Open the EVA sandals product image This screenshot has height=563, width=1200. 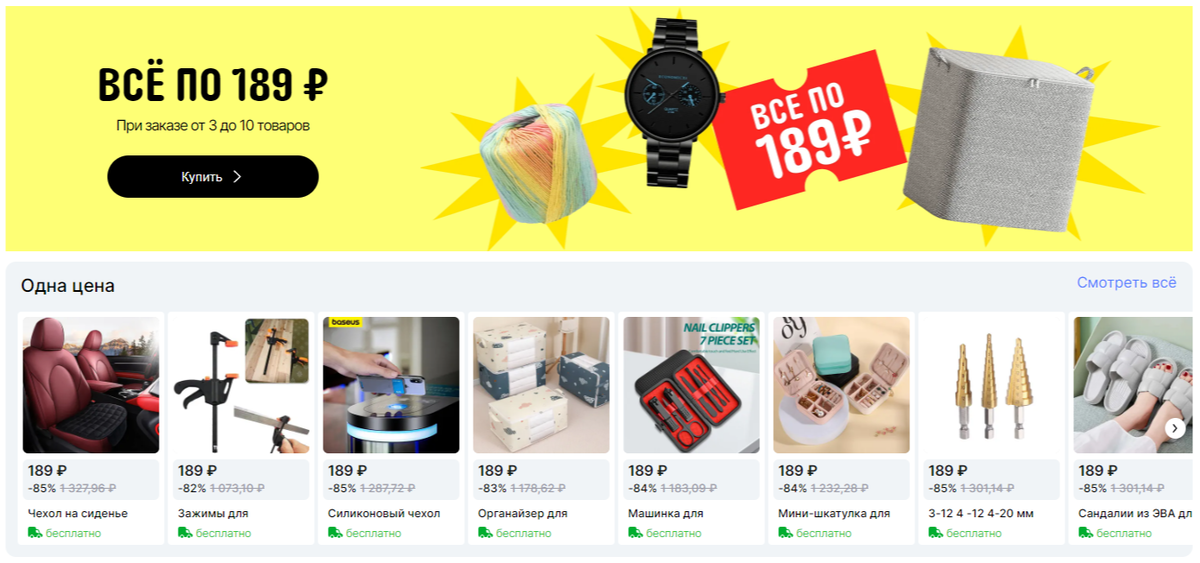coord(1133,385)
